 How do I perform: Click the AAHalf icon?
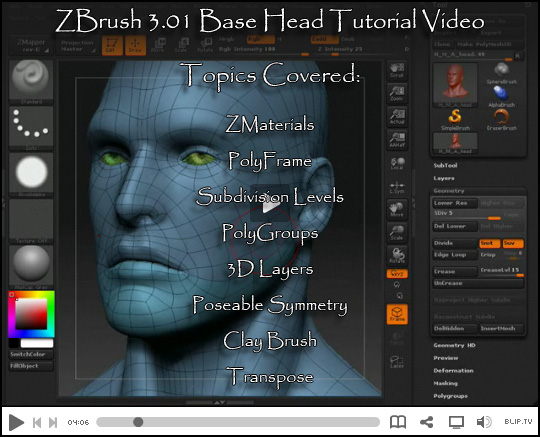pyautogui.click(x=397, y=140)
